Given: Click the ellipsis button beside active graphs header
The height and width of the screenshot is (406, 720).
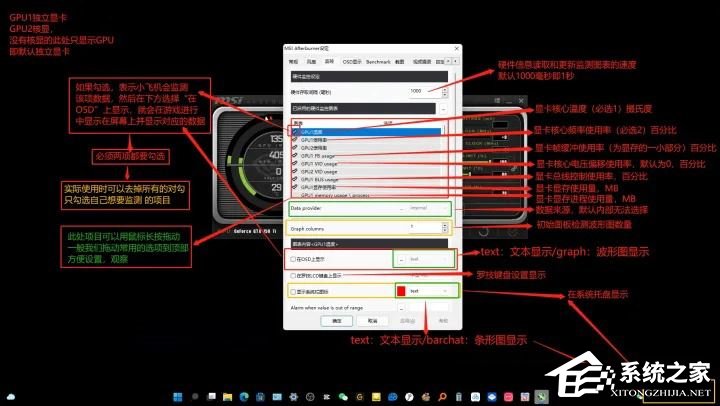Looking at the screenshot, I should point(443,109).
